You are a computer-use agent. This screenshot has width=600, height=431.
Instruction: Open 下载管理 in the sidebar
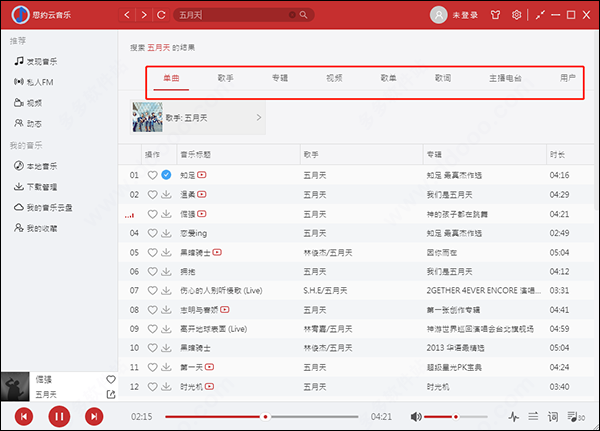[36, 186]
